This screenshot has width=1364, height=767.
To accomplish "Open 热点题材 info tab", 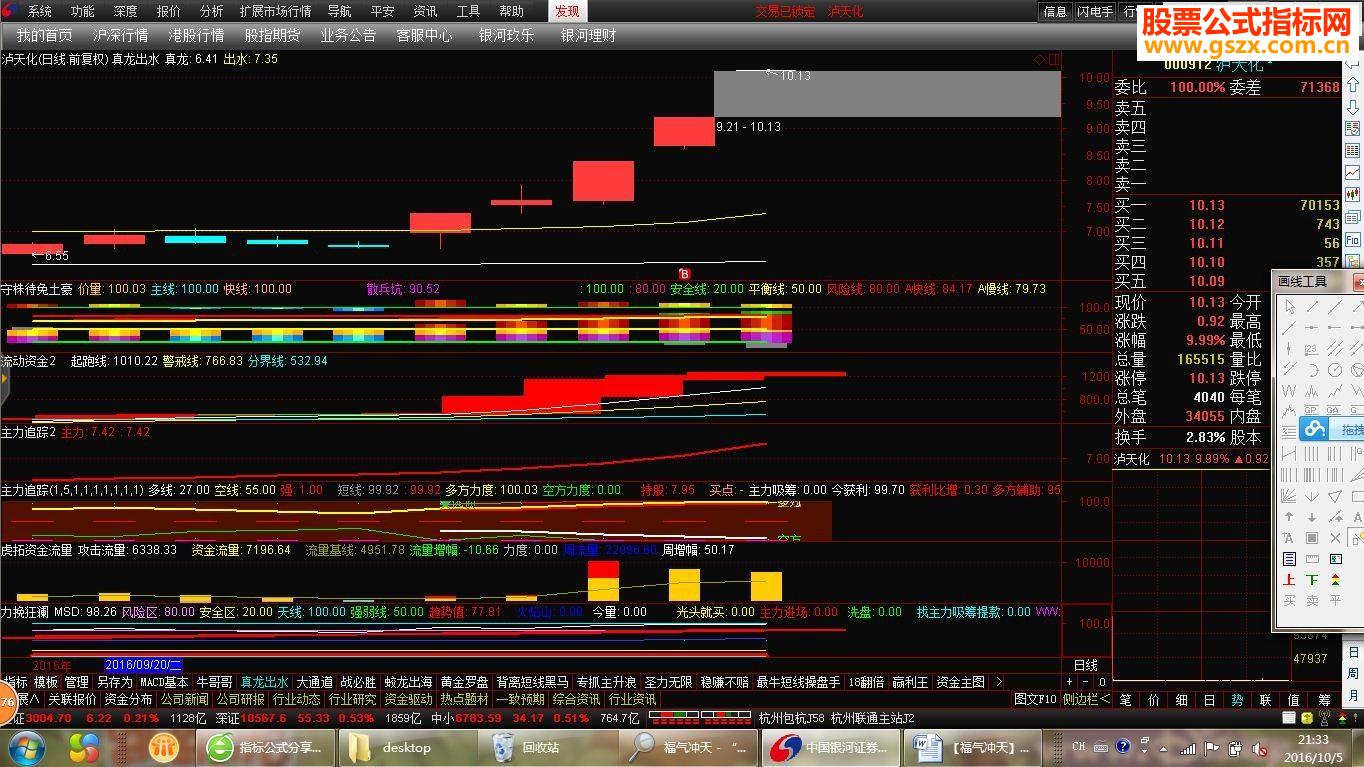I will (x=465, y=699).
